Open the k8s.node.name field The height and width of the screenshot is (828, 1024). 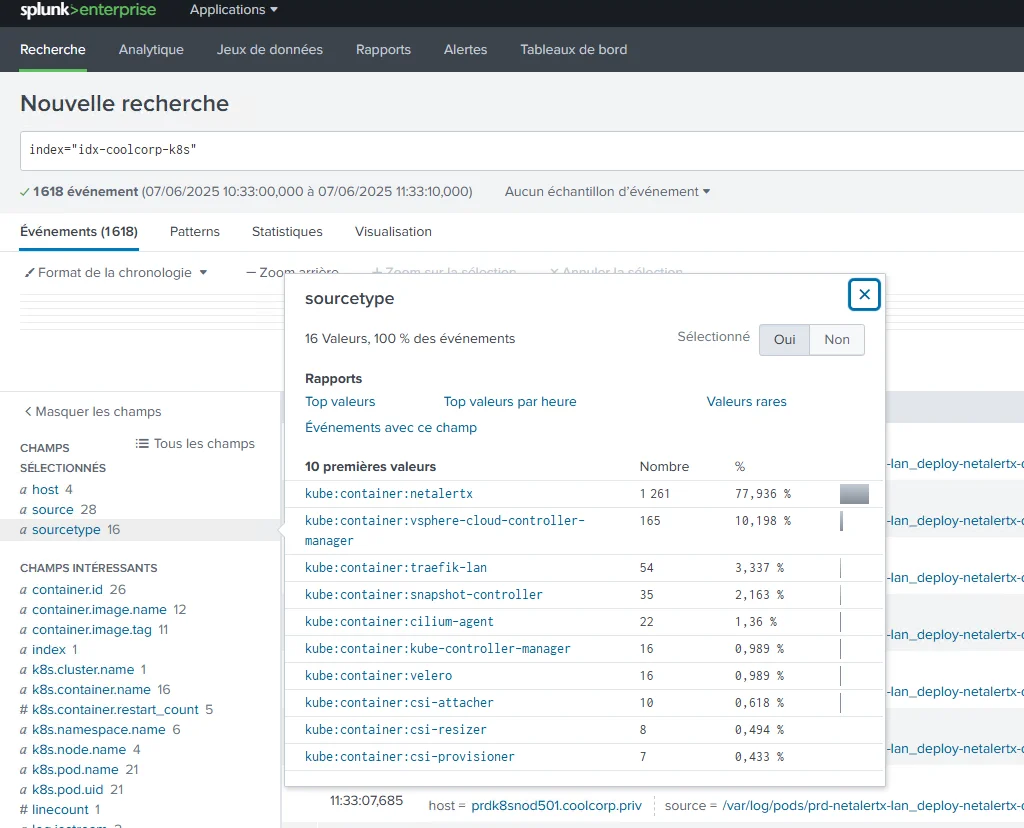click(79, 750)
